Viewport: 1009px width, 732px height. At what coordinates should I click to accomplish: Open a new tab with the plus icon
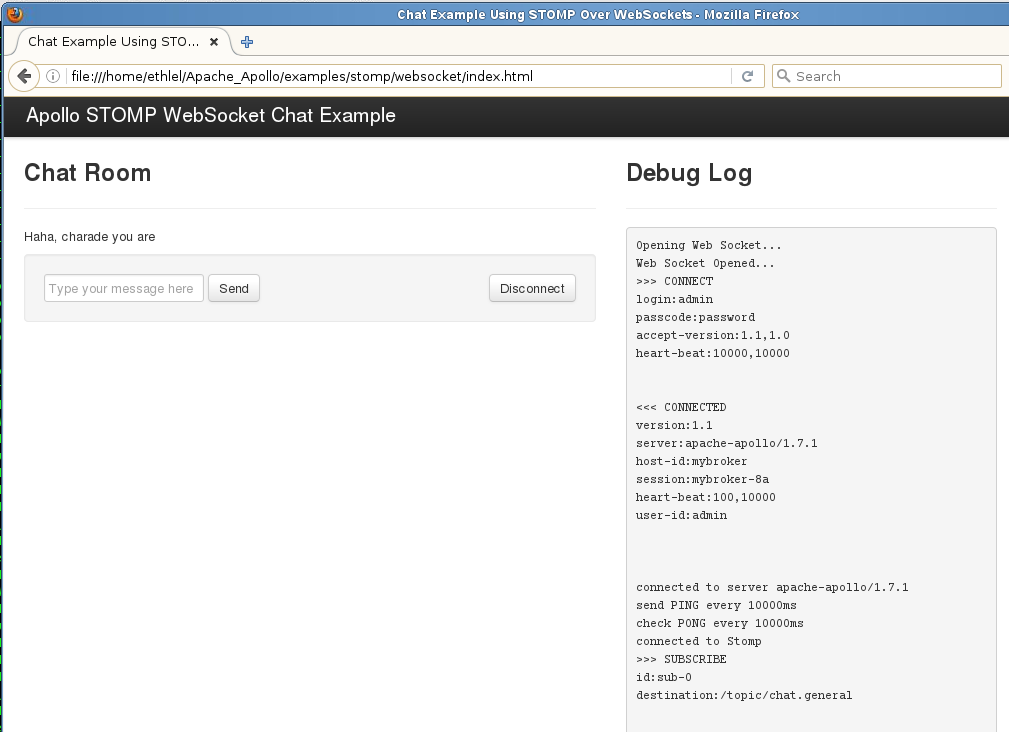tap(246, 42)
